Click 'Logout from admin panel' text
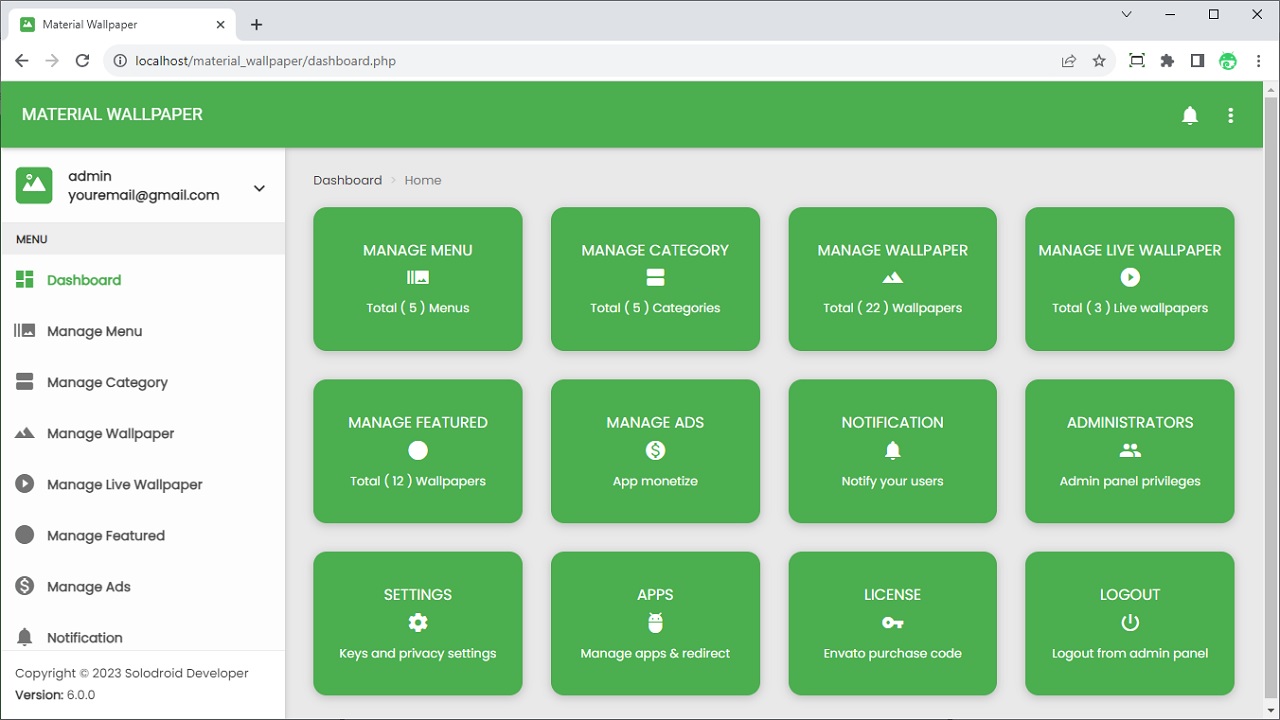 [1130, 653]
